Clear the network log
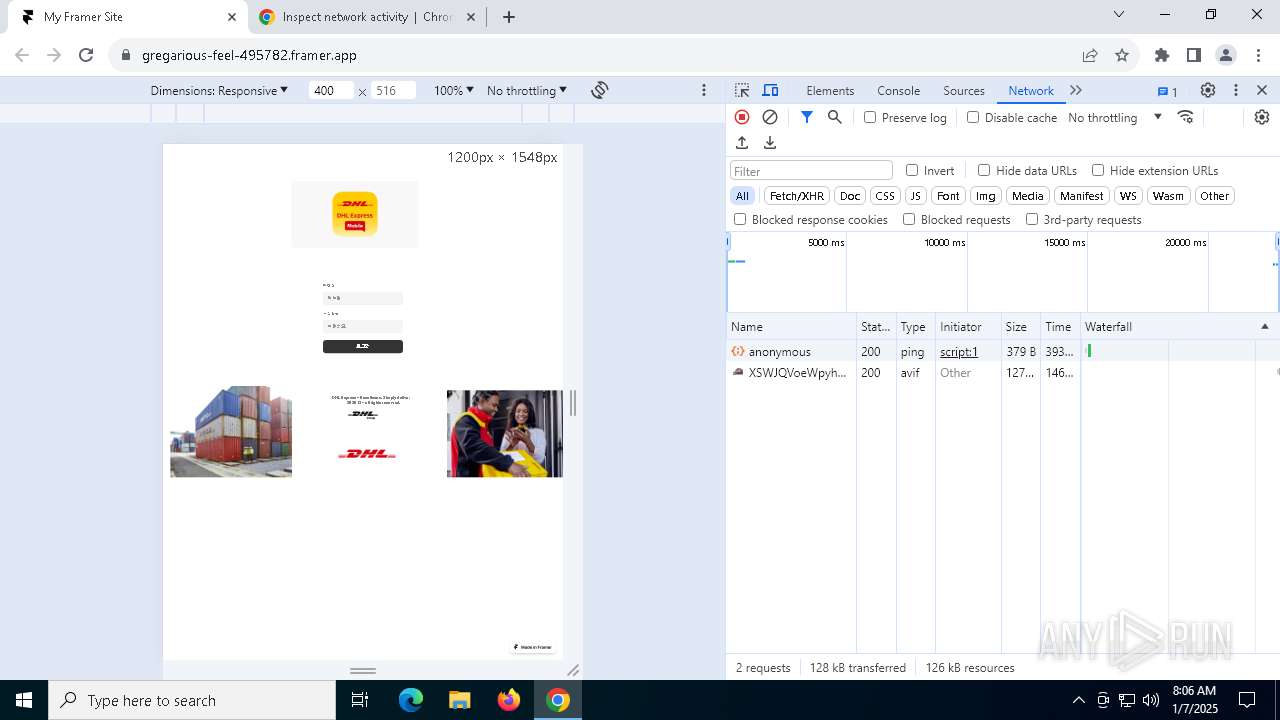1280x720 pixels. tap(770, 117)
